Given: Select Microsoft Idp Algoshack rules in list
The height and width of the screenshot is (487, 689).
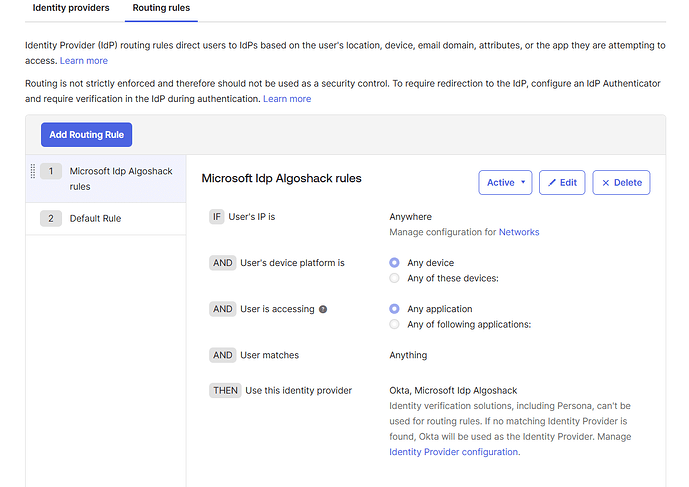Looking at the screenshot, I should [121, 178].
